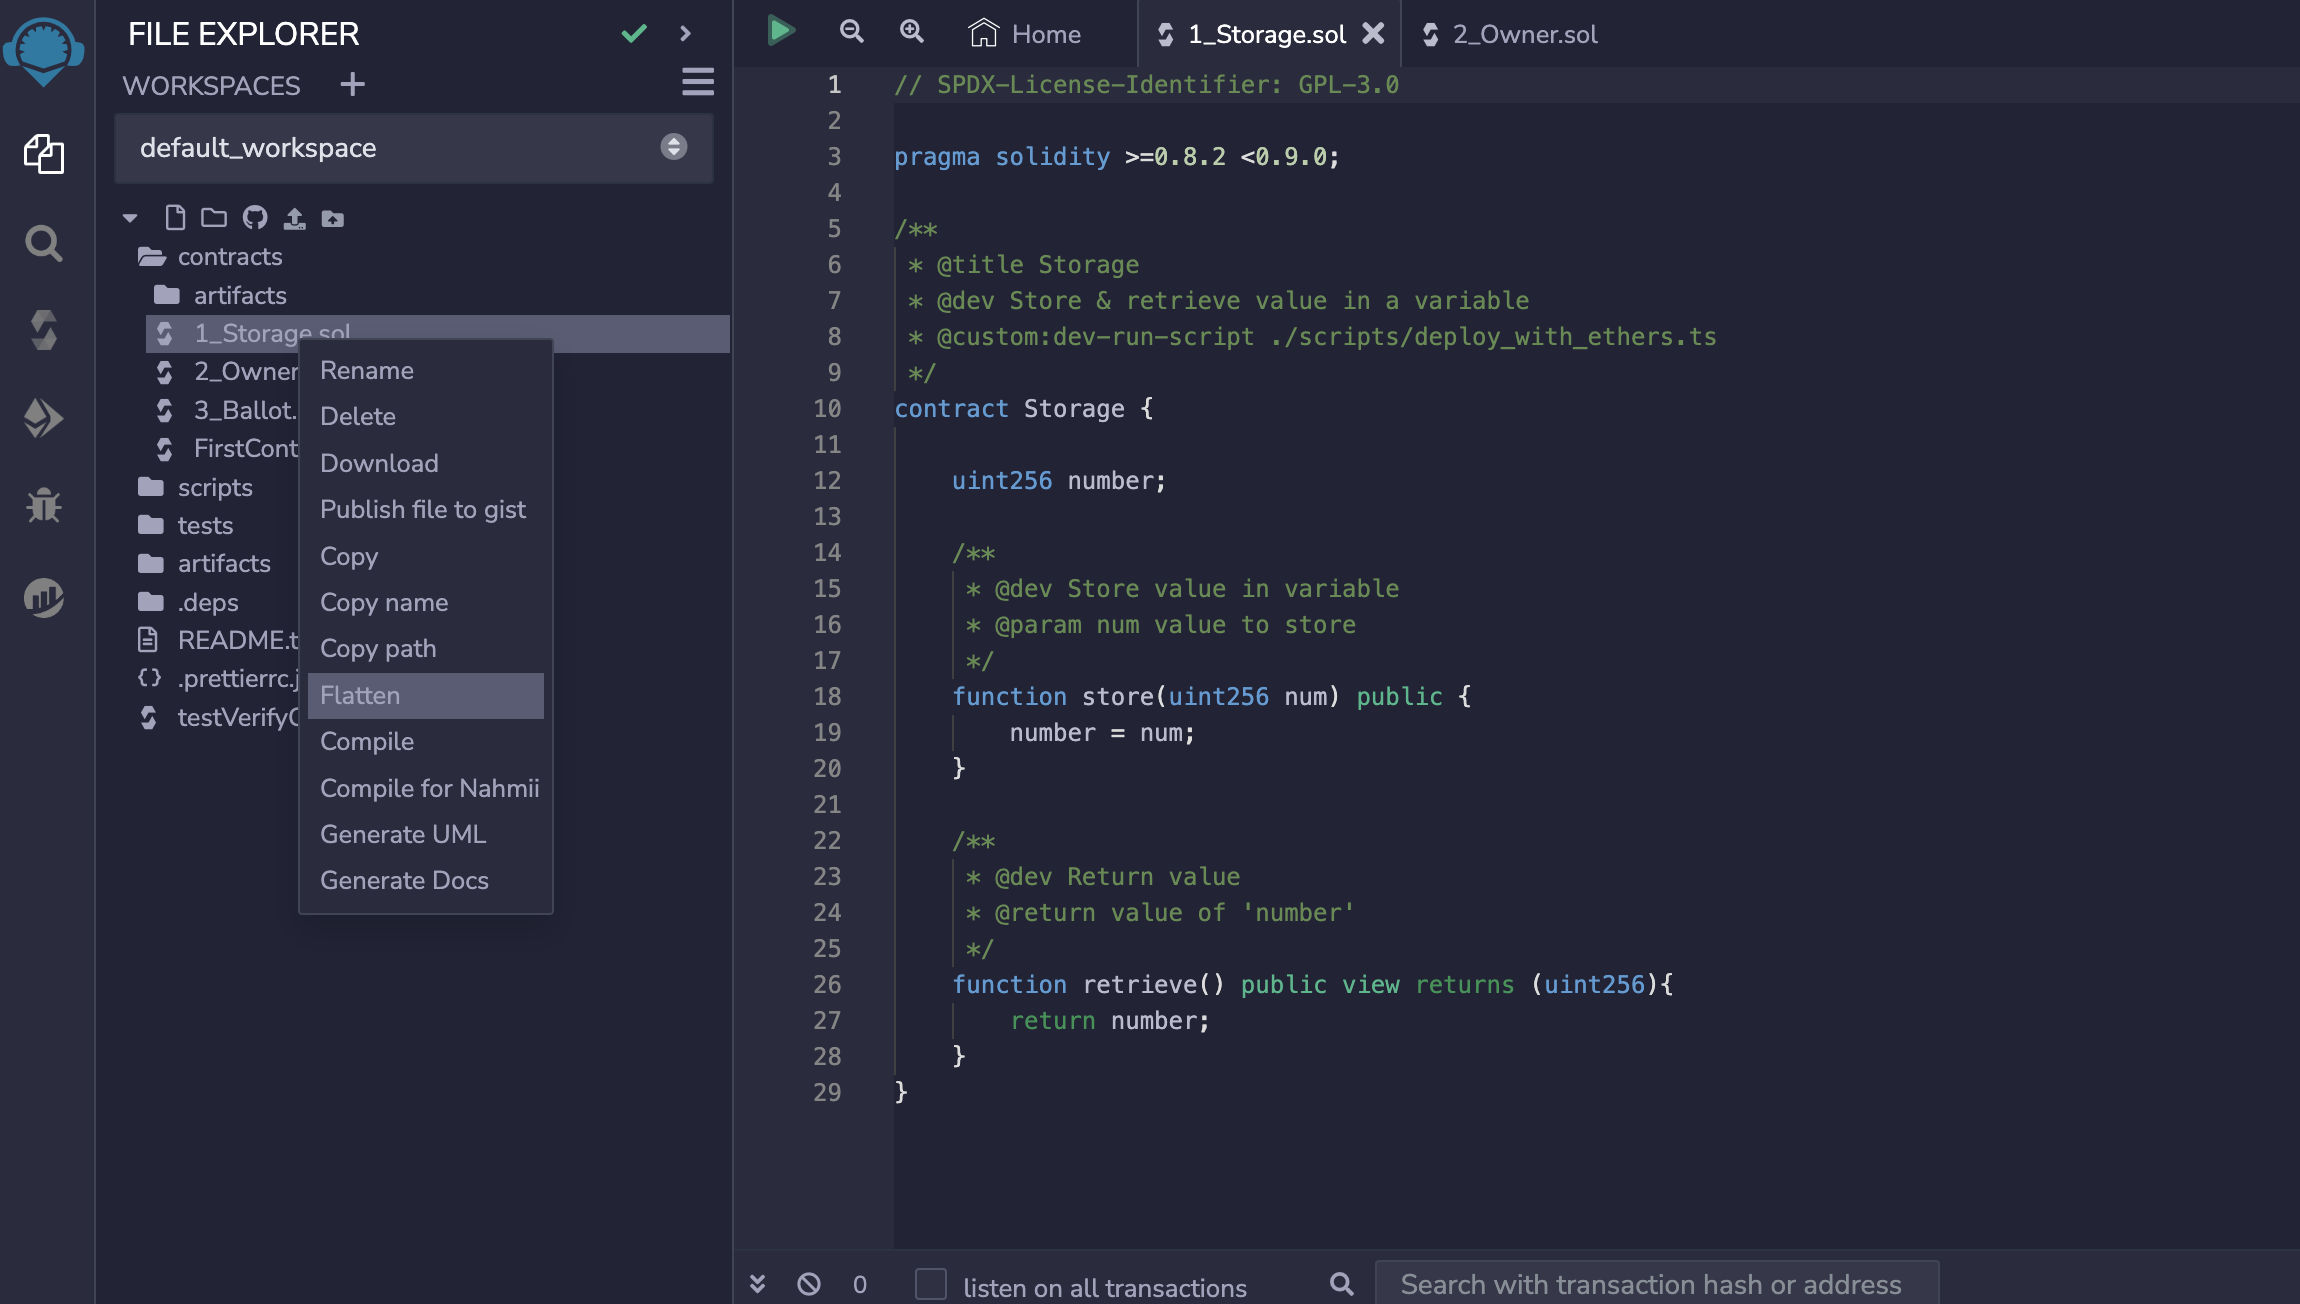
Task: Select Compile from context menu
Action: click(366, 740)
